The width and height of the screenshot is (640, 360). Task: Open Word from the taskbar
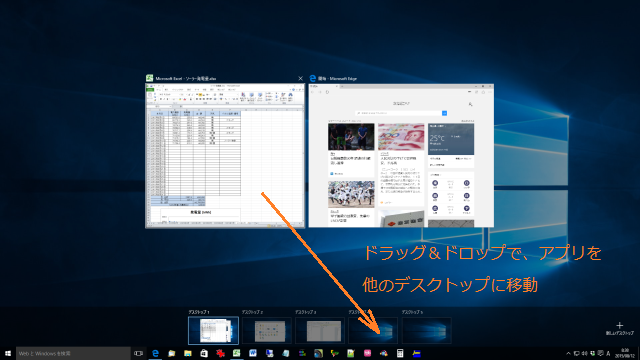[x=253, y=353]
